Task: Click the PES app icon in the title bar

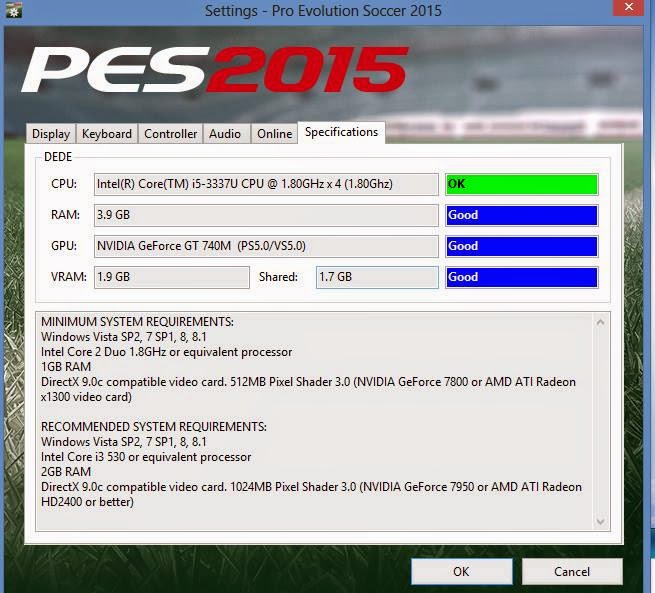Action: pyautogui.click(x=14, y=10)
